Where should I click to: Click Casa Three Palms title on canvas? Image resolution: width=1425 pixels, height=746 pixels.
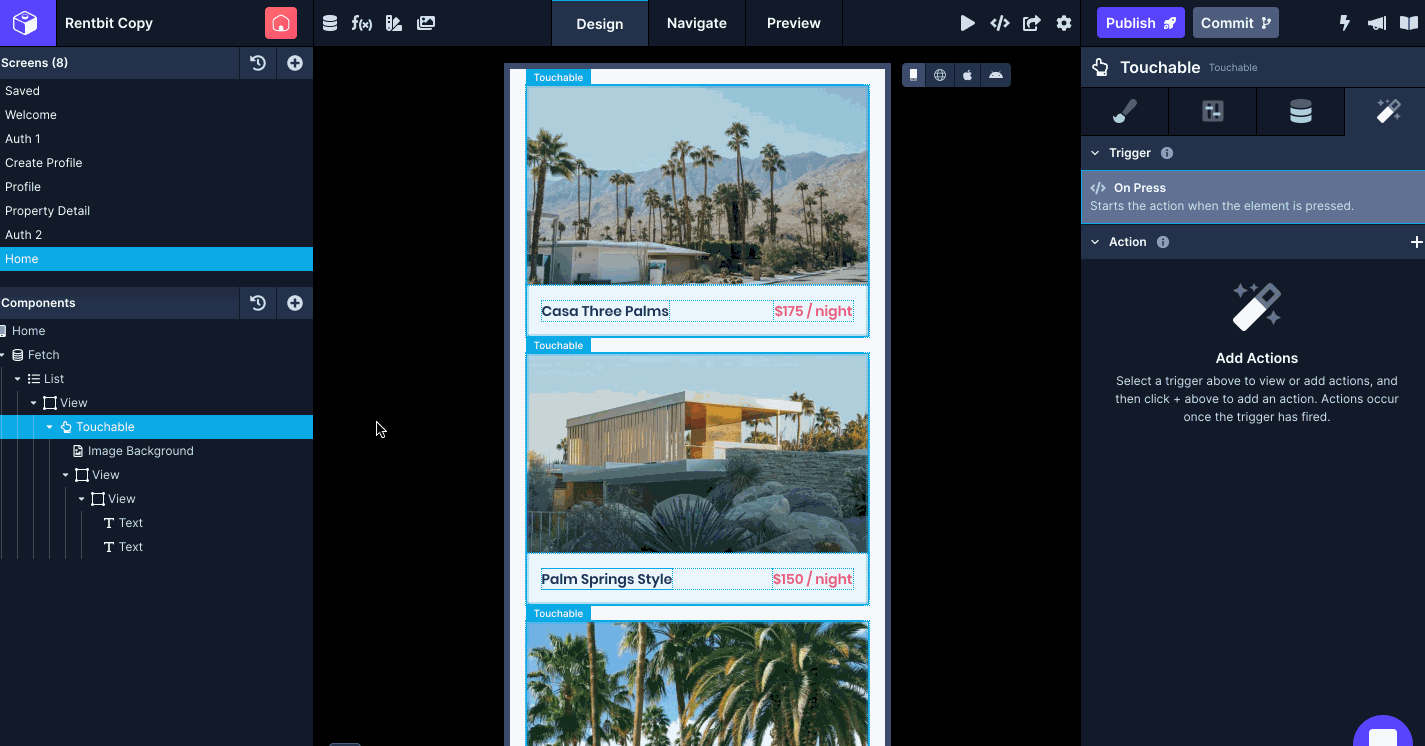point(605,311)
